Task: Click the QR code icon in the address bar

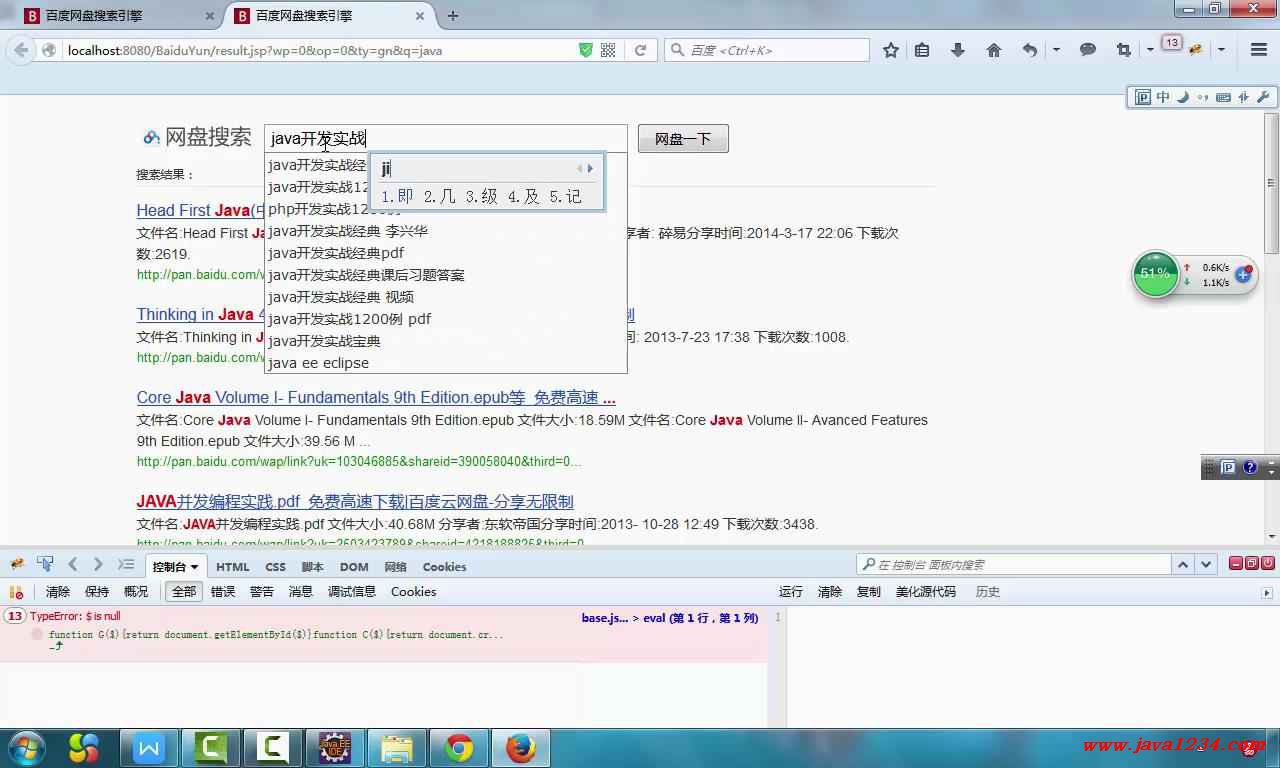Action: 608,50
